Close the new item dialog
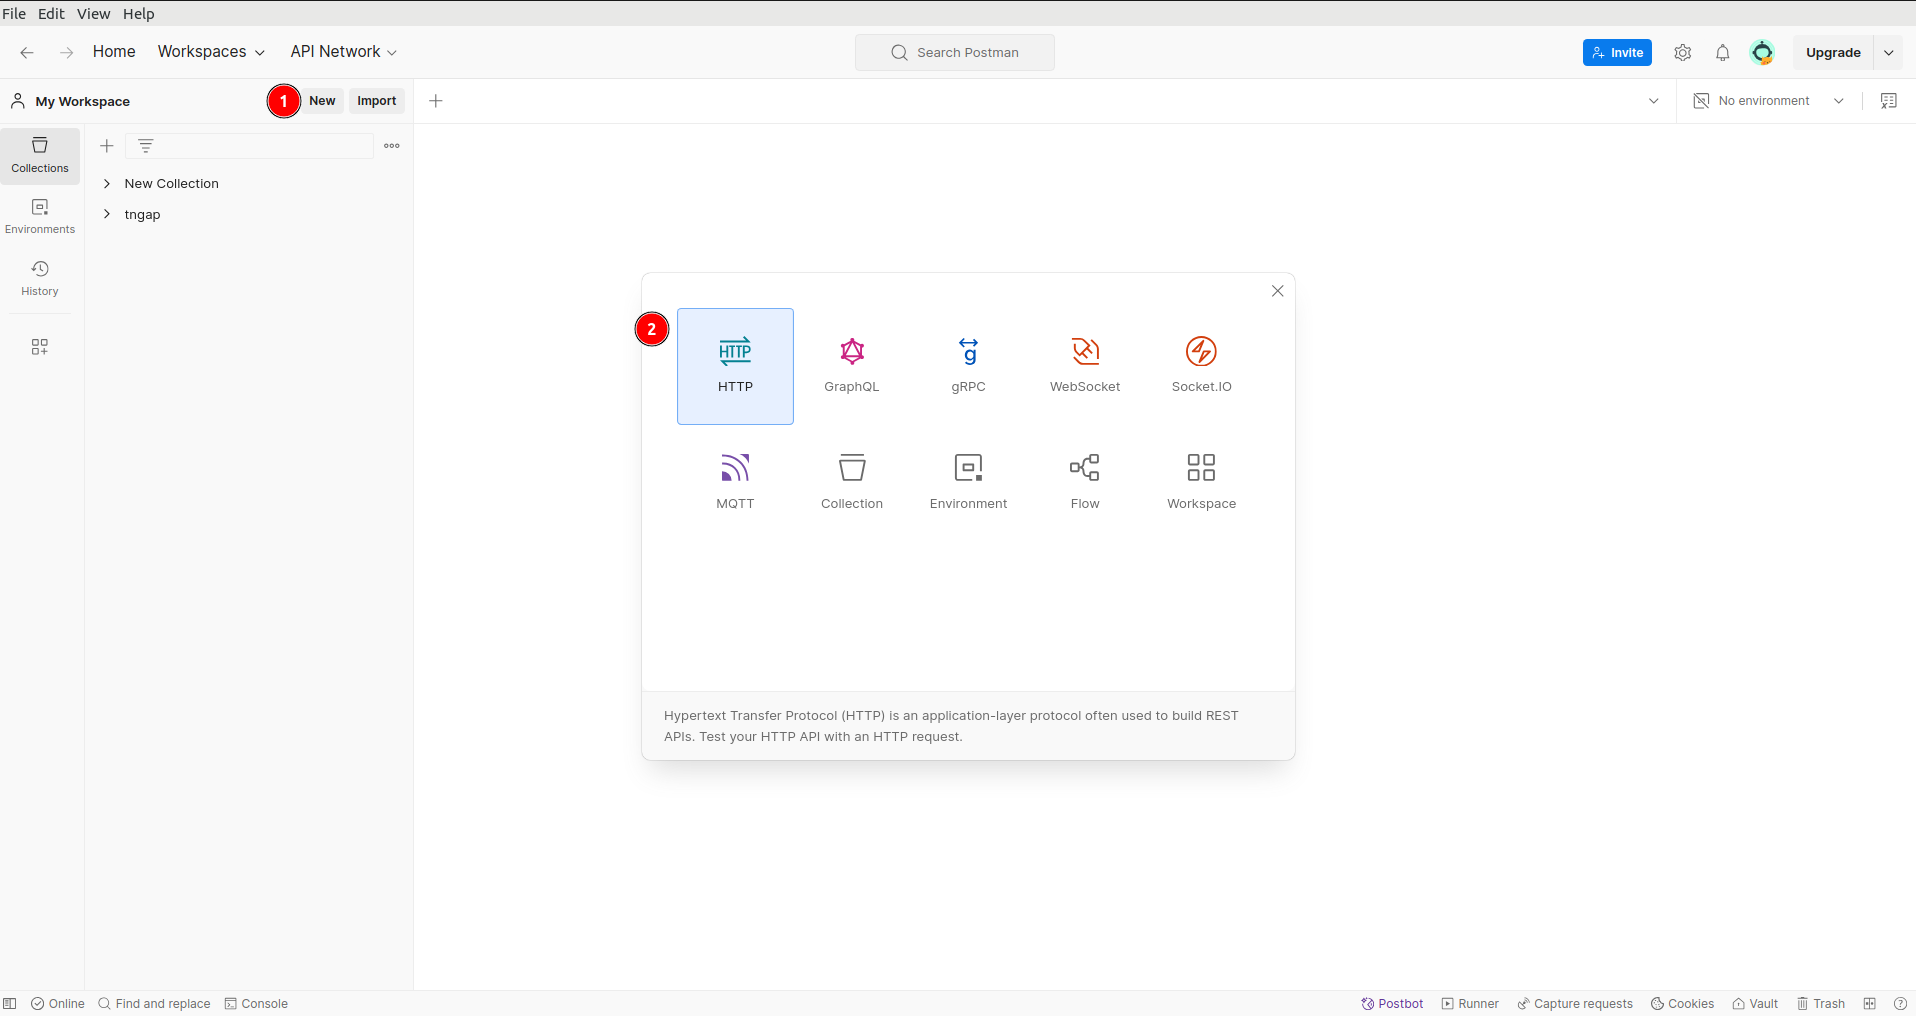 [1277, 291]
